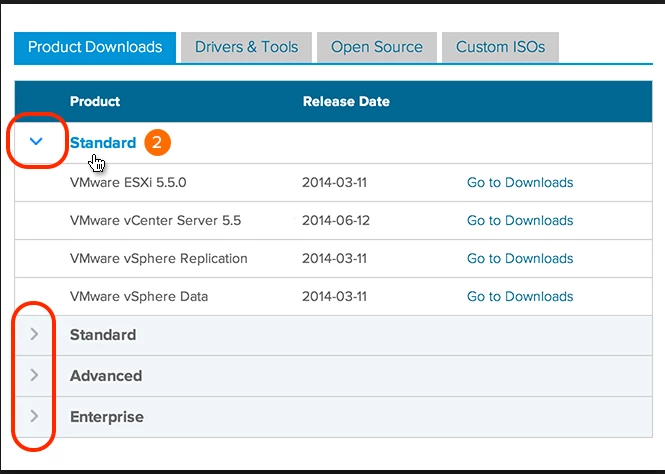Expand the Enterprise row chevron

34,416
